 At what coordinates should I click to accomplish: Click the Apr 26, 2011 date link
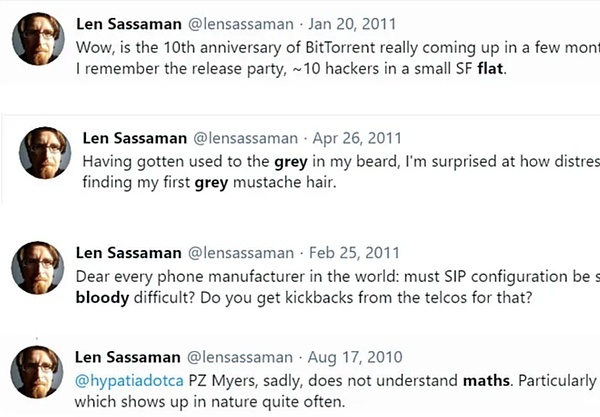coord(356,138)
